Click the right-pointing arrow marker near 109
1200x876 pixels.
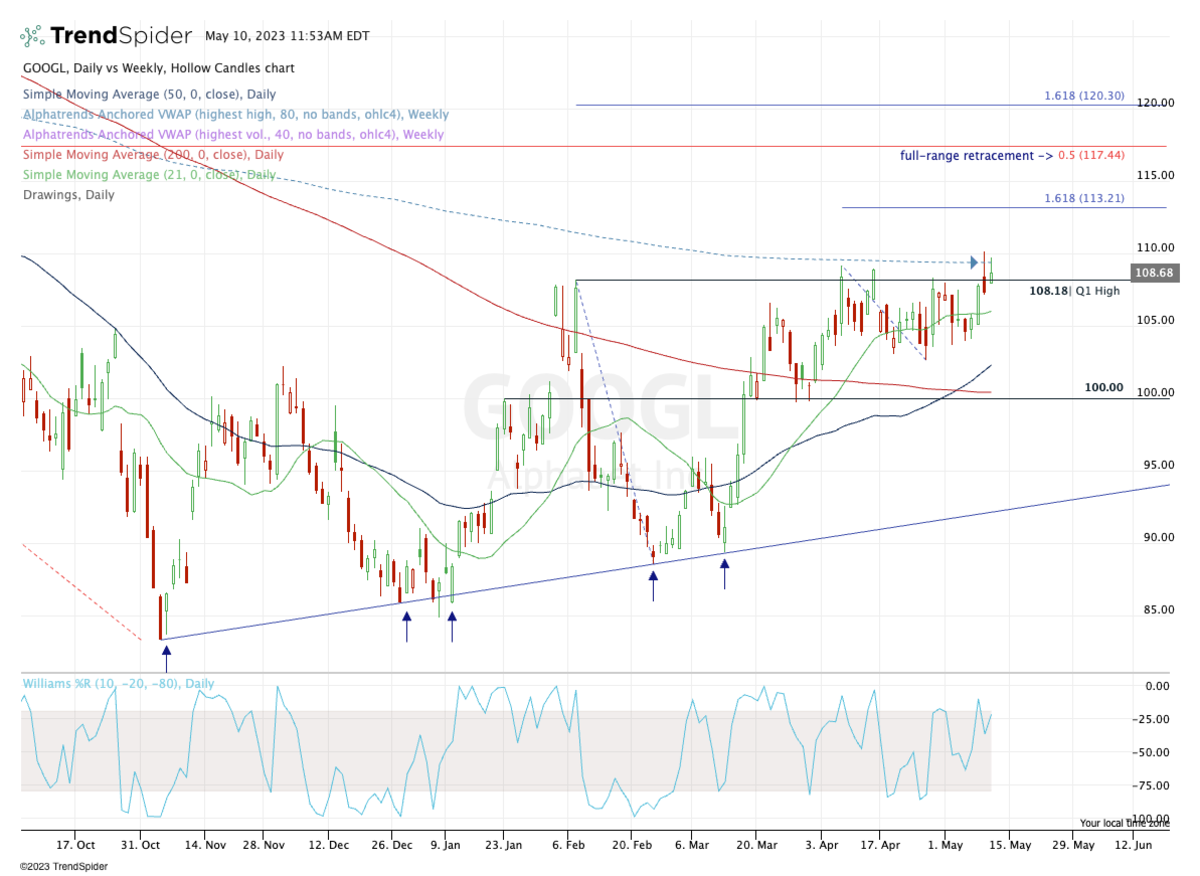pos(976,263)
